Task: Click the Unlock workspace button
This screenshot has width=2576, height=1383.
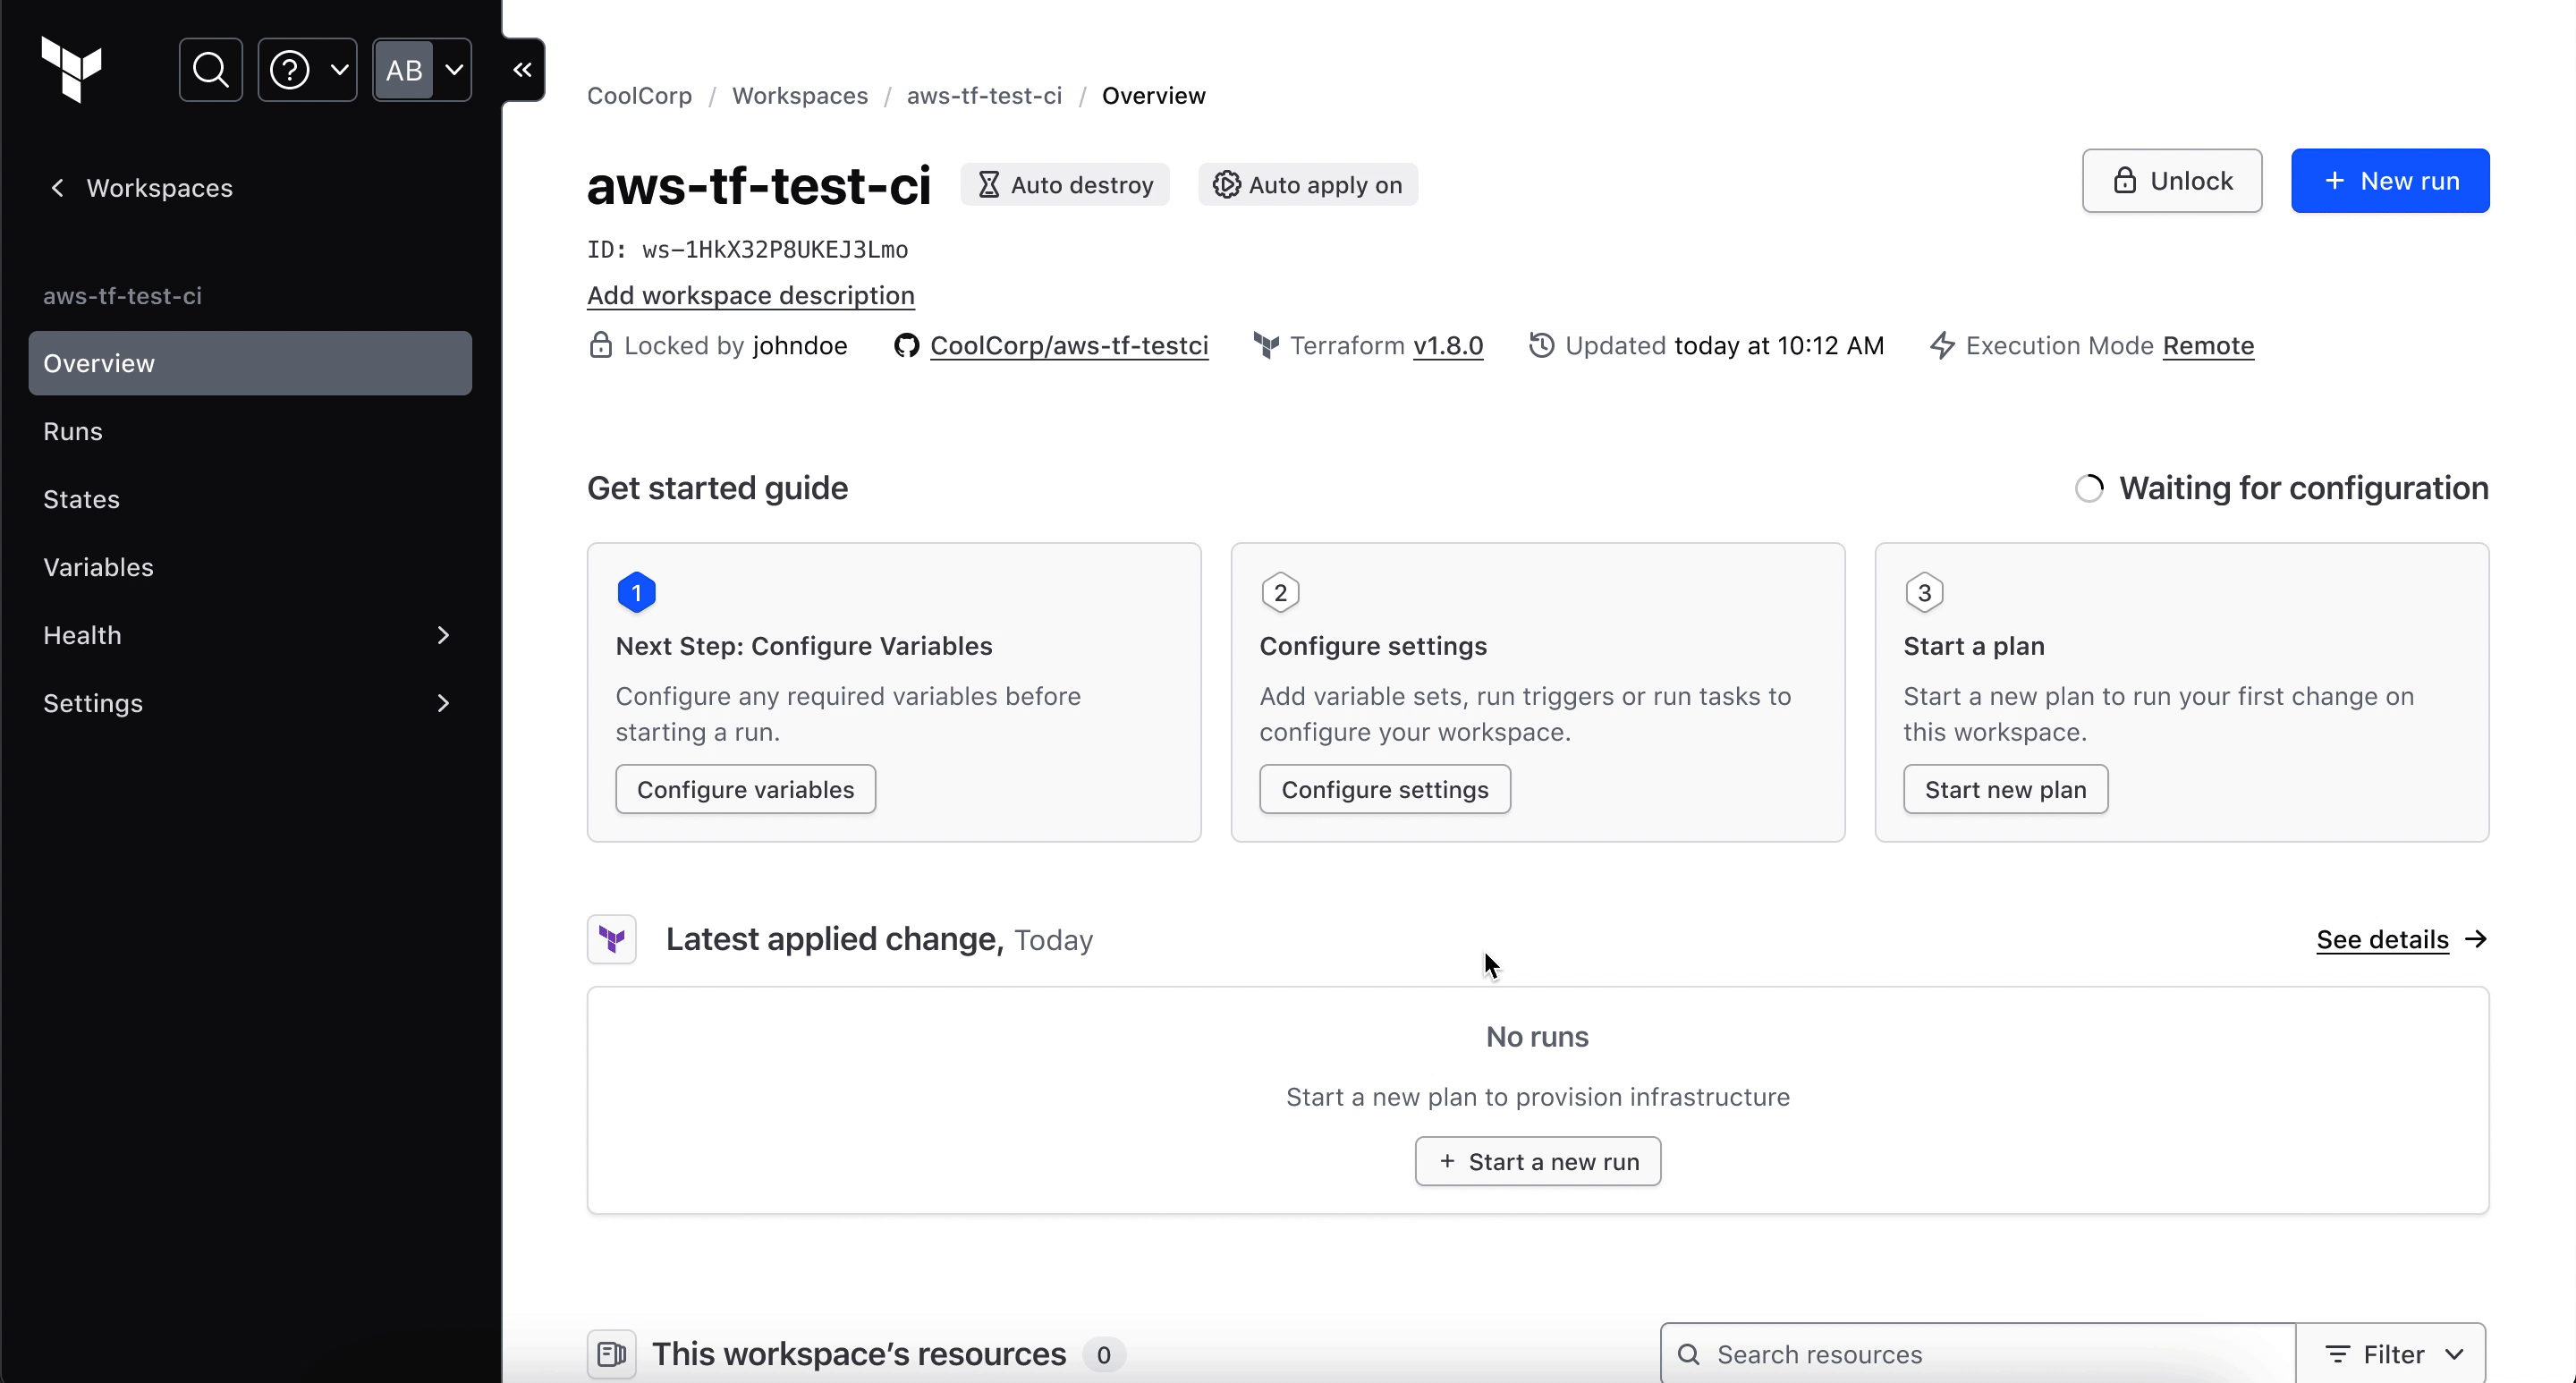Action: pos(2171,181)
